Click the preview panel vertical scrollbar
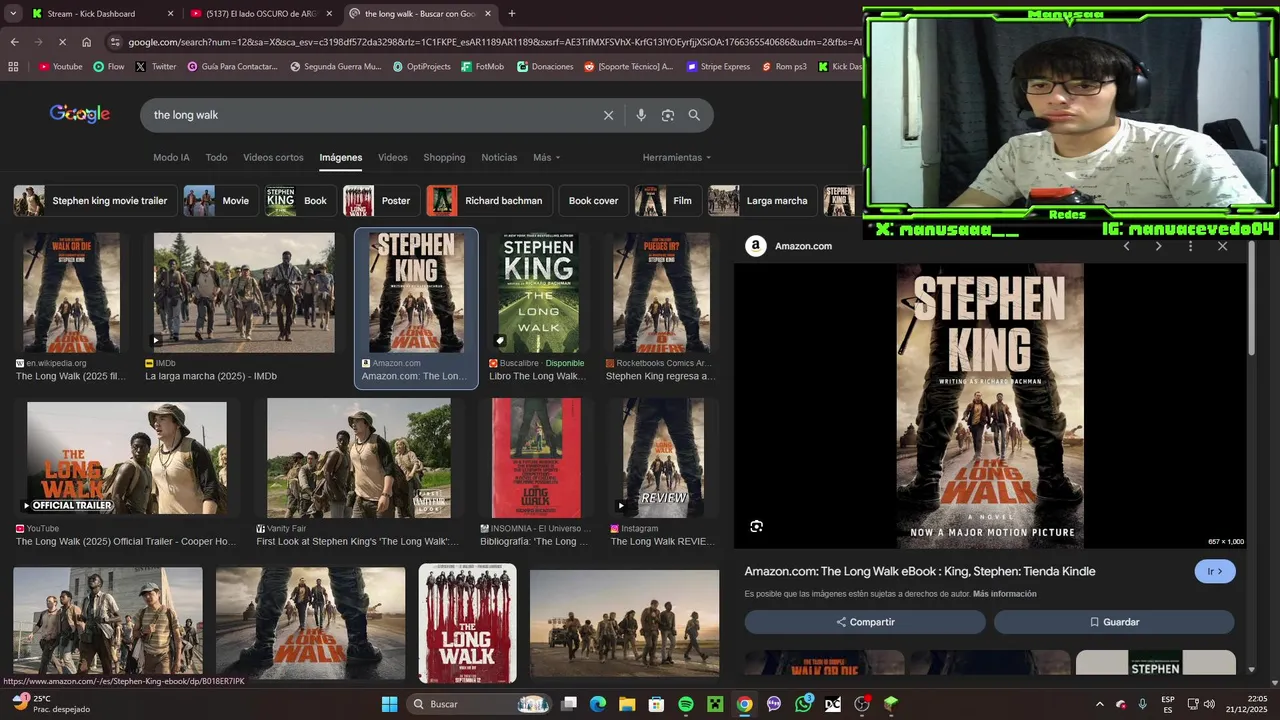Screen dimensions: 1280x720 [1251, 300]
